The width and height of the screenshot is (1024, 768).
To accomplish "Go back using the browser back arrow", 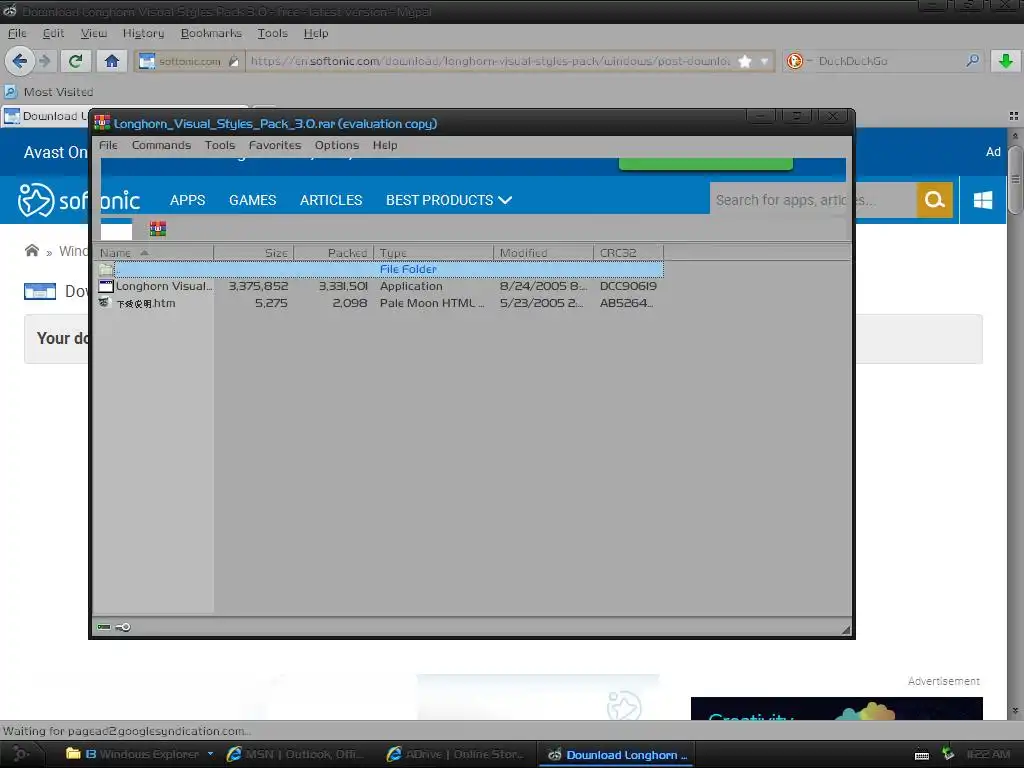I will point(20,61).
